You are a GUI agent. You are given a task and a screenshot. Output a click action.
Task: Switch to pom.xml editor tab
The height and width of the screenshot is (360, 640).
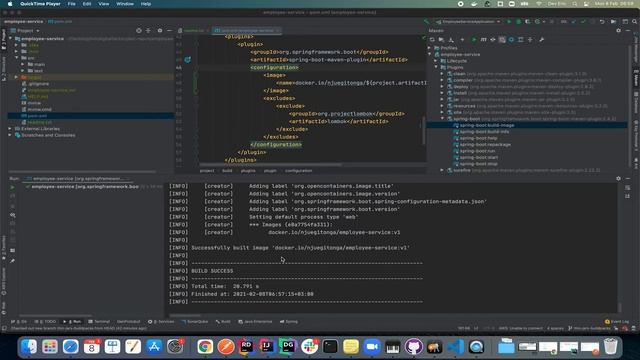(x=247, y=31)
